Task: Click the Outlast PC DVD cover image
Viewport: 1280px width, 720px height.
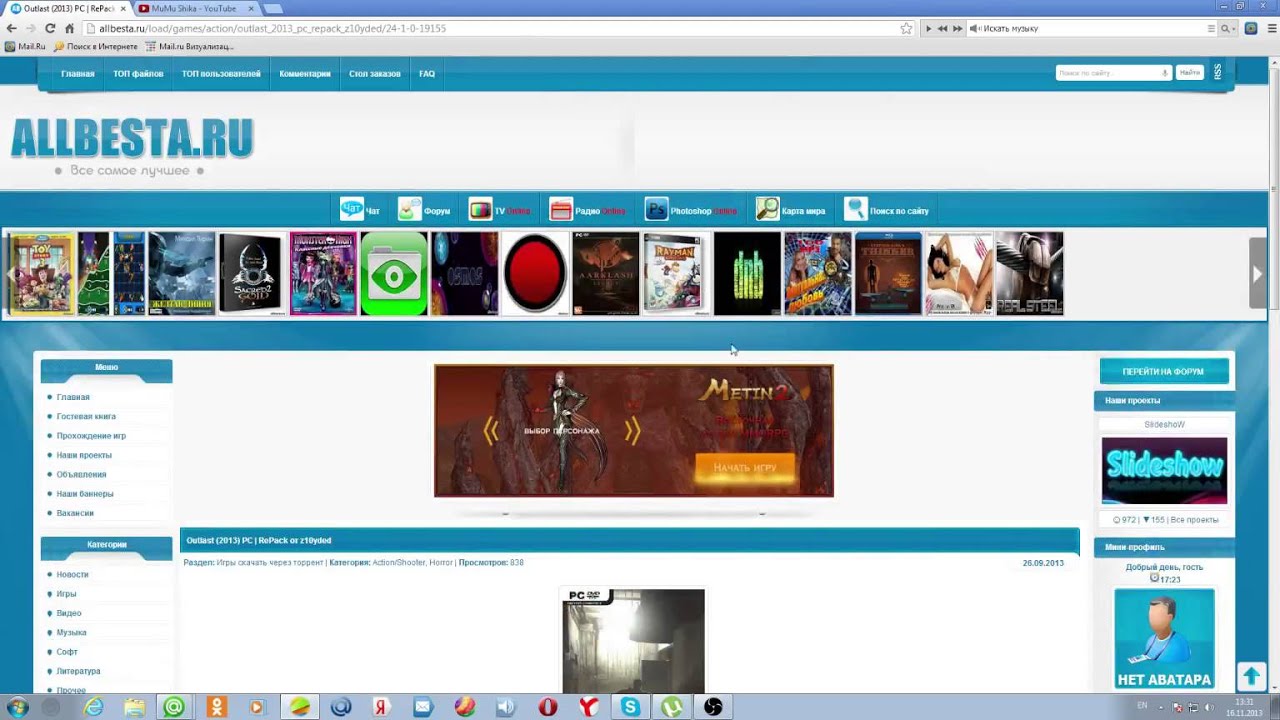Action: point(633,641)
